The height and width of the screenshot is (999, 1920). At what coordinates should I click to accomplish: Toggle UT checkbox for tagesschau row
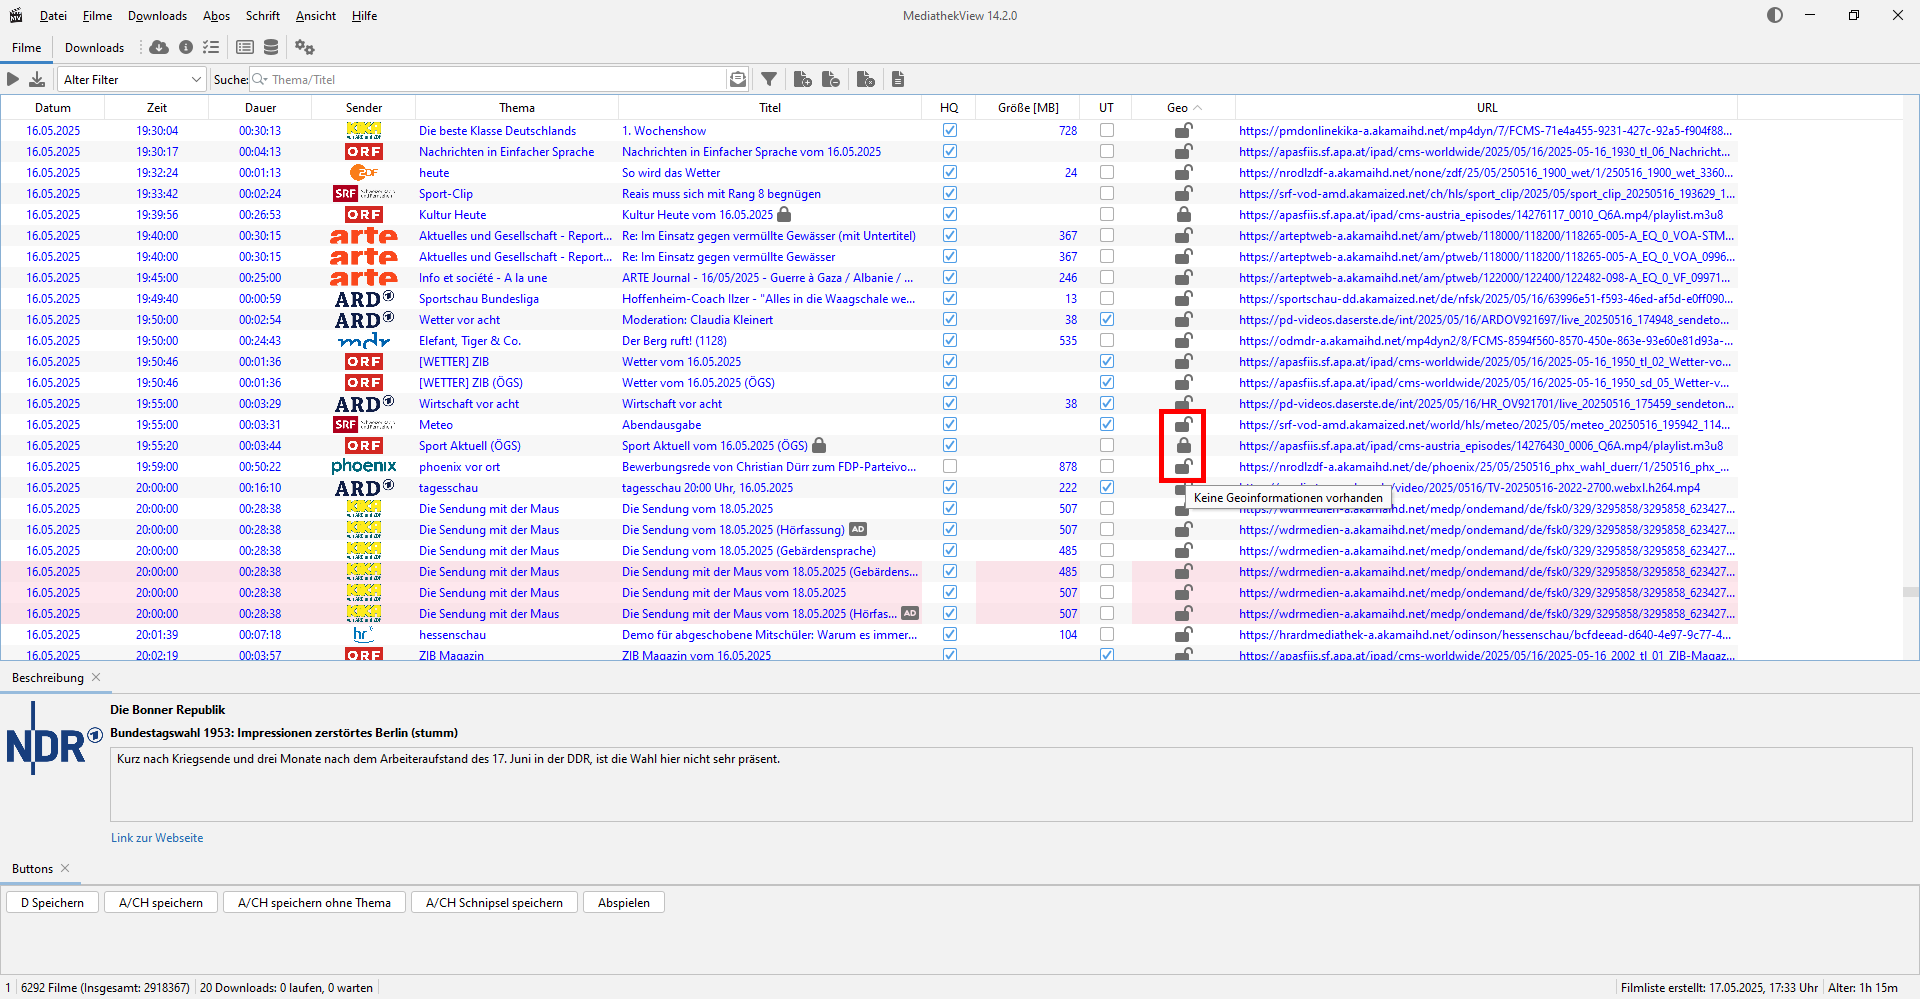click(x=1107, y=487)
